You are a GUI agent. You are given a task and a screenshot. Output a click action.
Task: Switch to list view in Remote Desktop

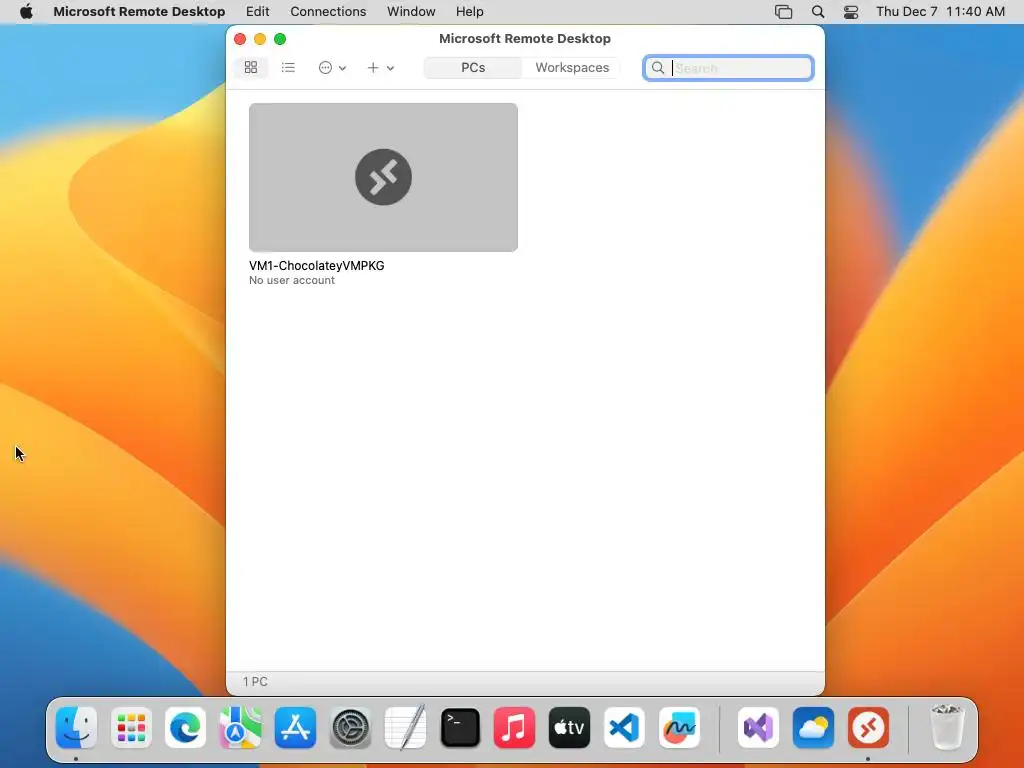[x=288, y=67]
